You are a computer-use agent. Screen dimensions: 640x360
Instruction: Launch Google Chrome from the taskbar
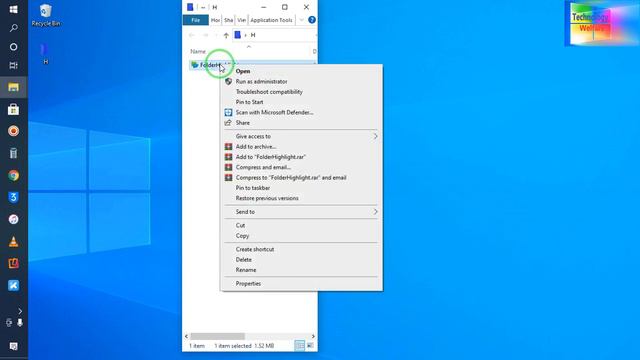point(13,175)
